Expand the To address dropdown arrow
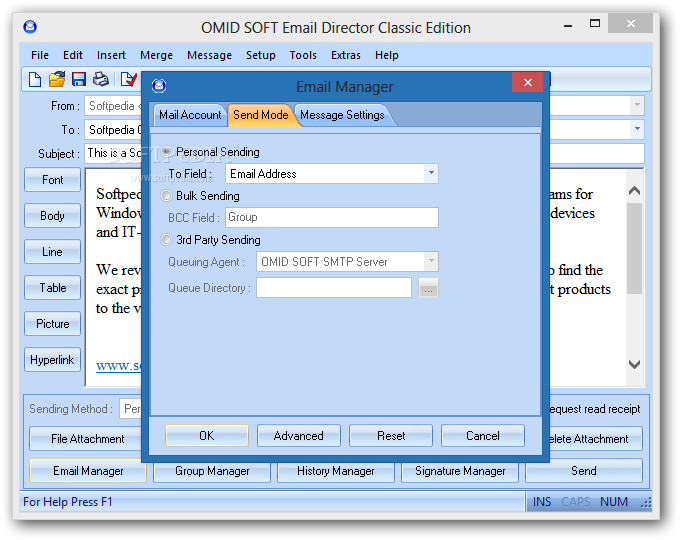Viewport: 680px width, 540px height. (x=637, y=129)
